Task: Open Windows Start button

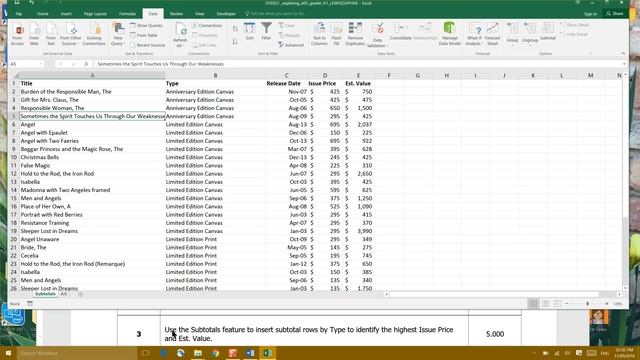Action: 8,353
